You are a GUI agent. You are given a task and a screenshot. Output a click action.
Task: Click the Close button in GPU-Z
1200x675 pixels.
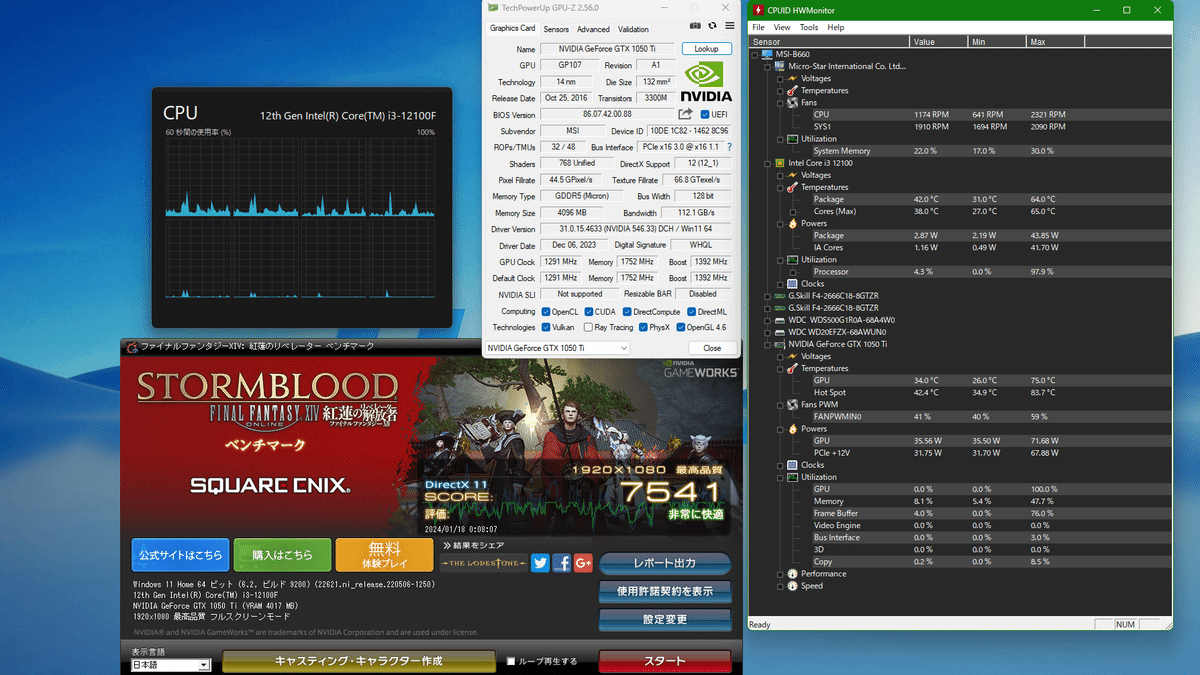pos(712,348)
